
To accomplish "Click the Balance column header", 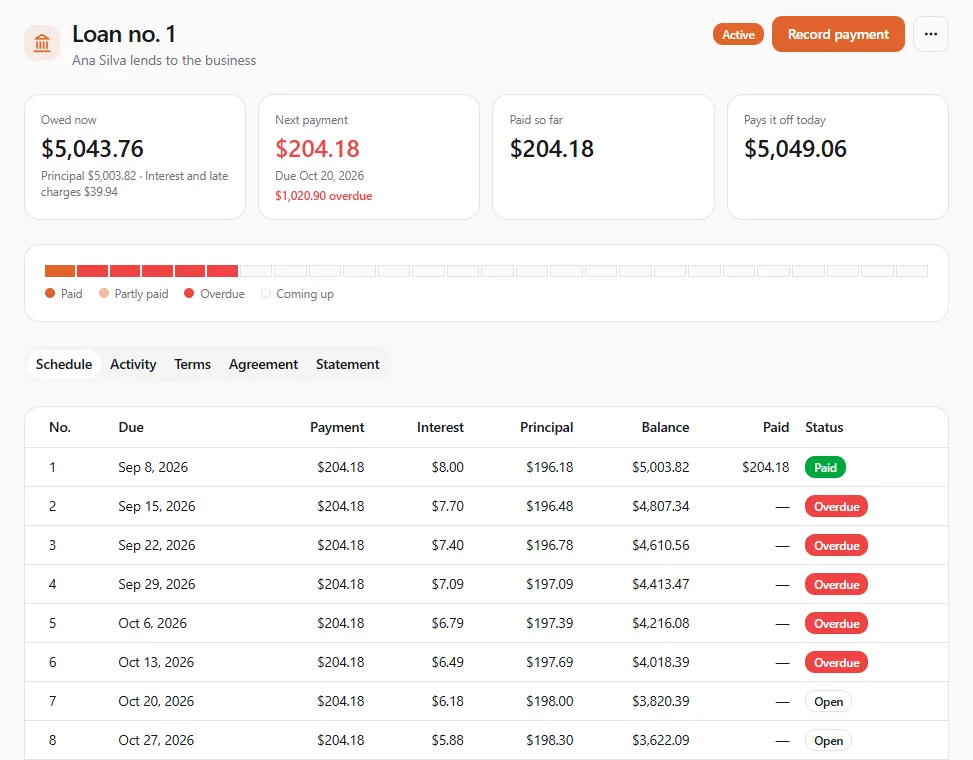I will click(x=665, y=427).
